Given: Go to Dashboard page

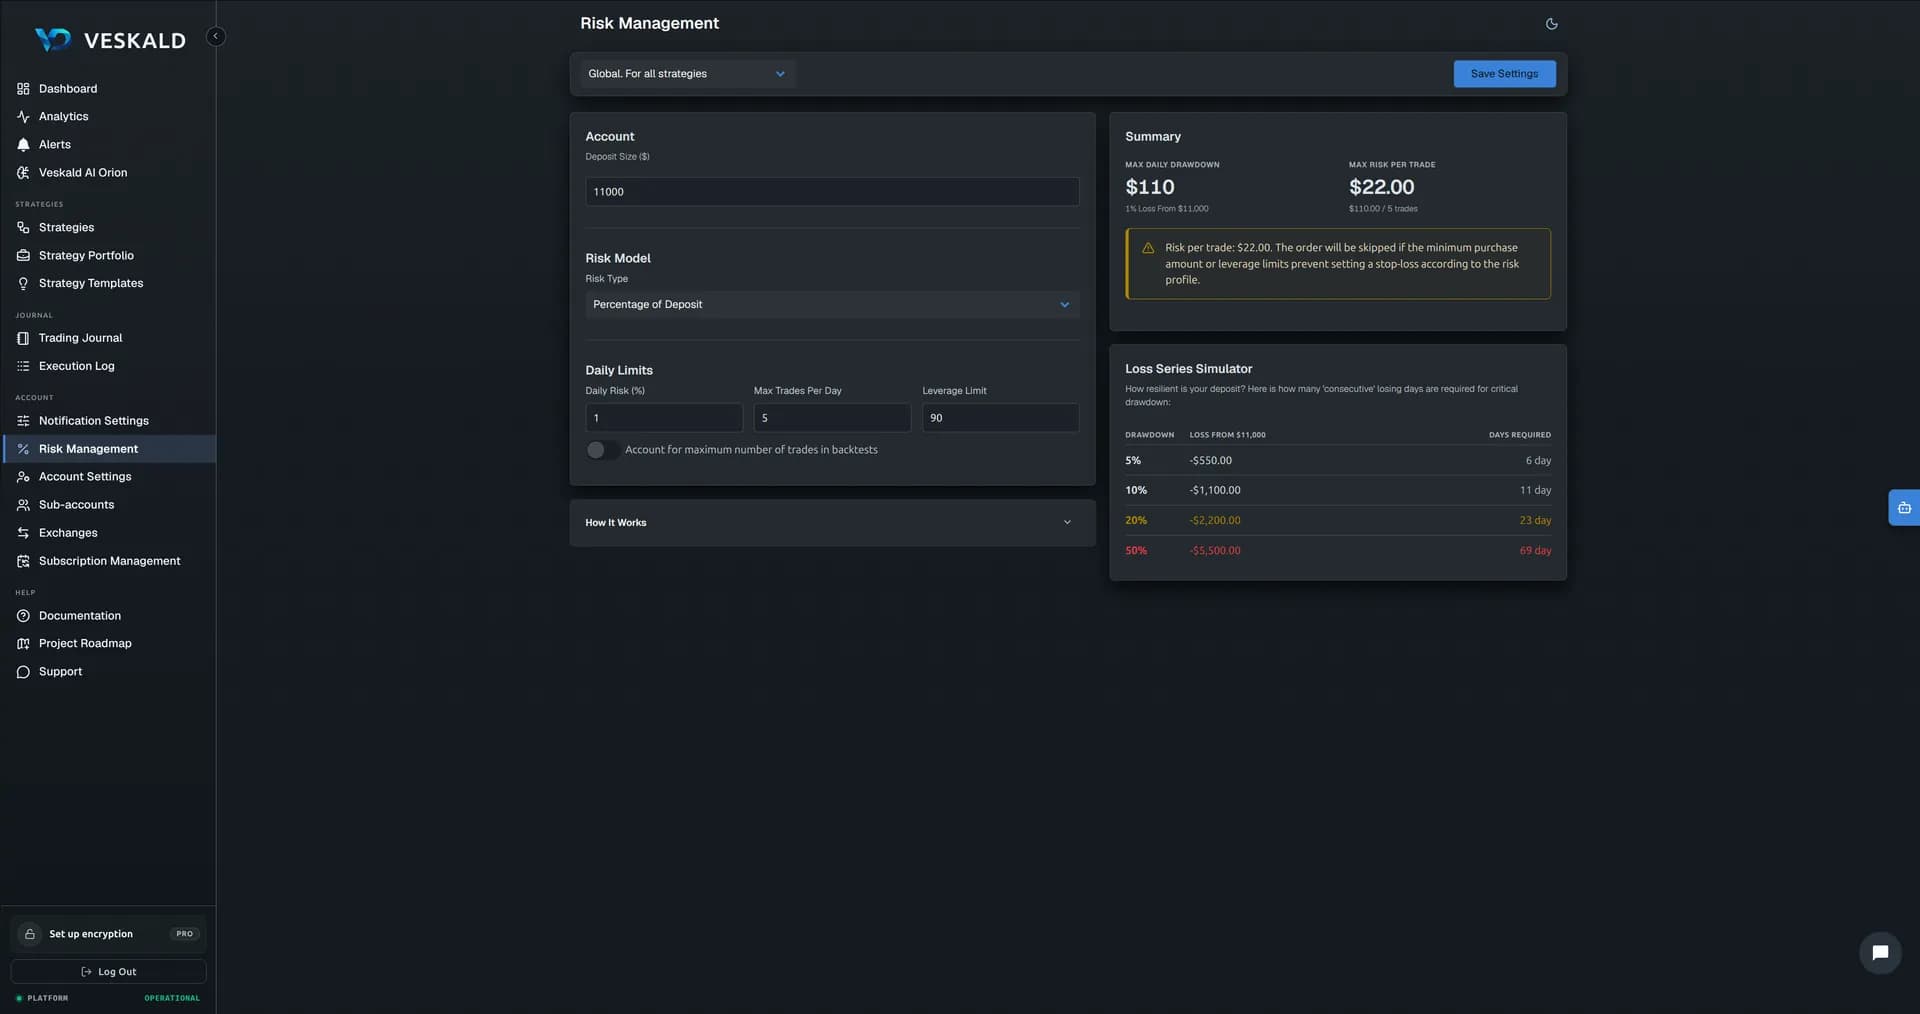Looking at the screenshot, I should pyautogui.click(x=108, y=89).
